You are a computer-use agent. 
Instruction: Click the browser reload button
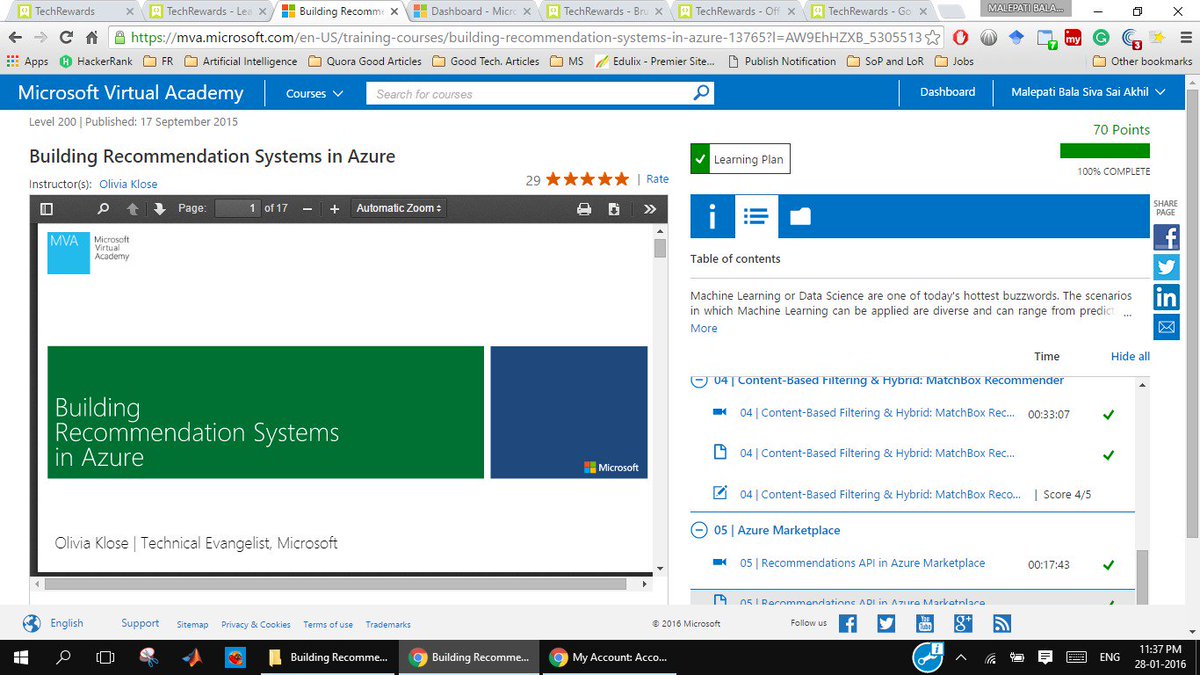(x=66, y=38)
